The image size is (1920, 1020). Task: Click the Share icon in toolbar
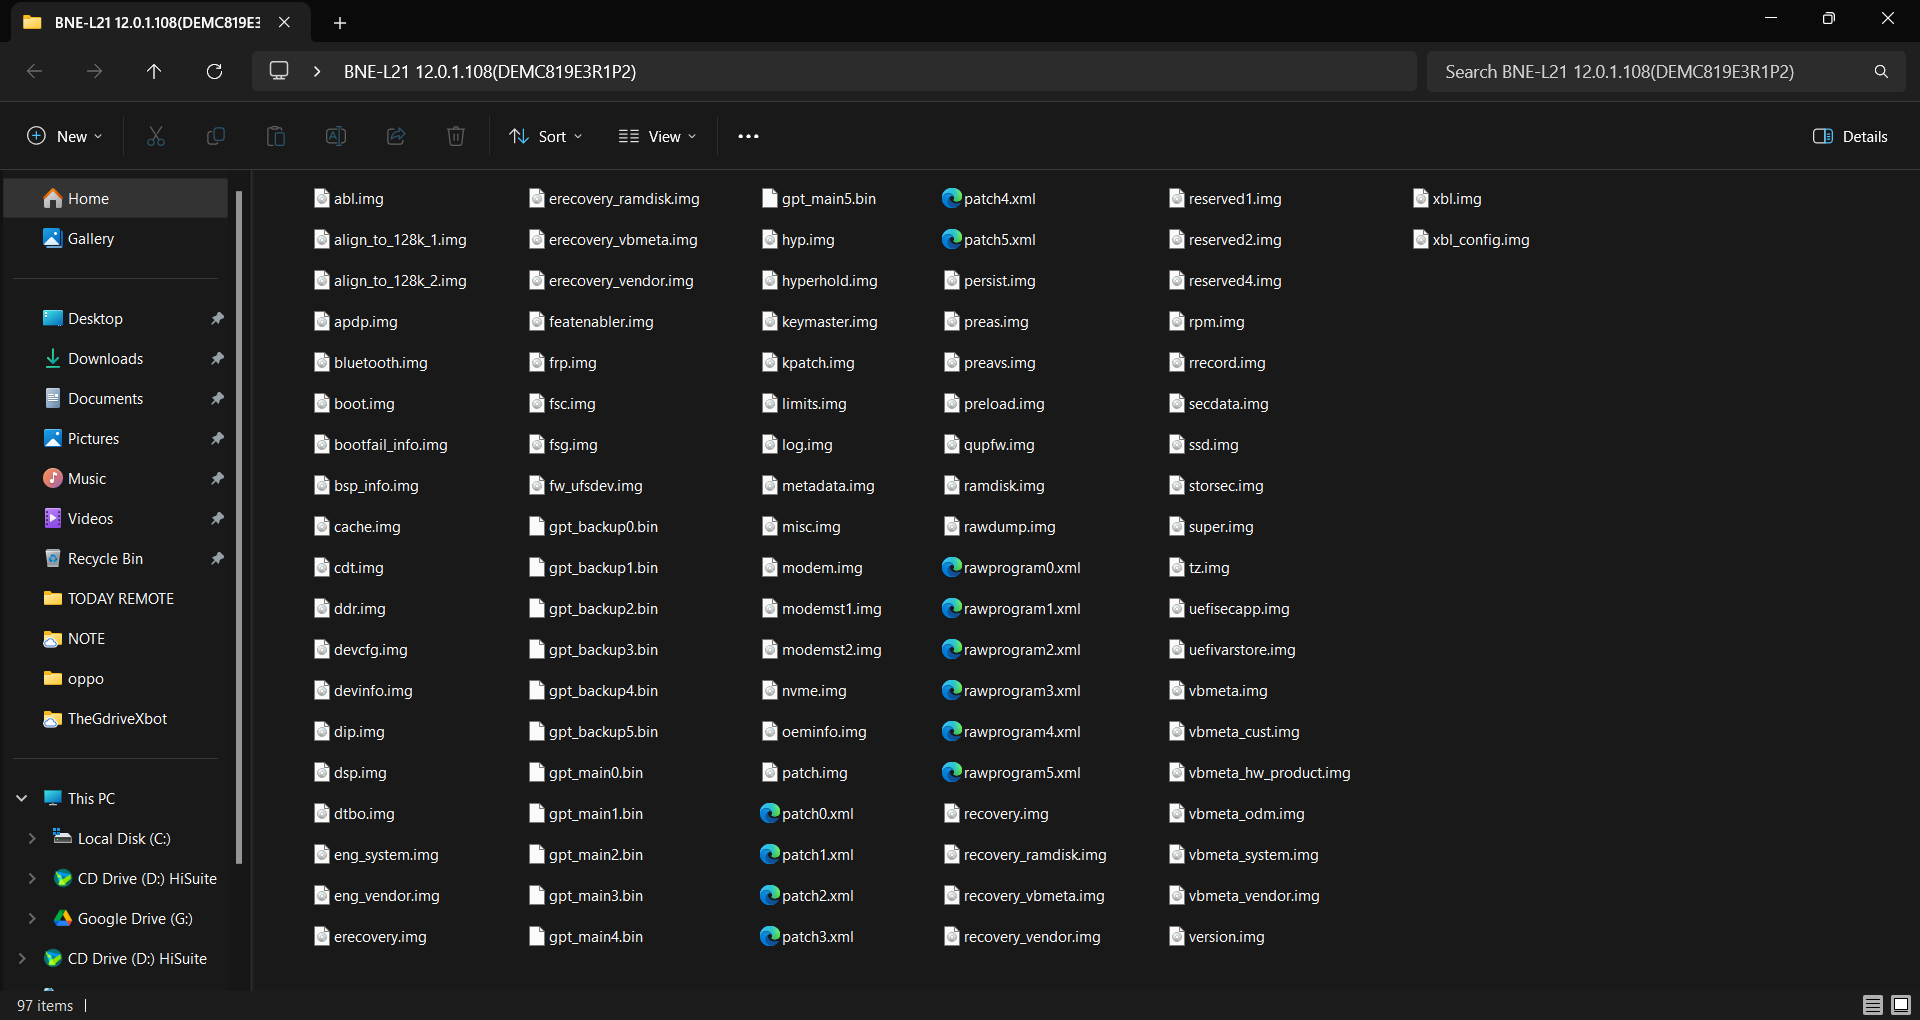396,136
